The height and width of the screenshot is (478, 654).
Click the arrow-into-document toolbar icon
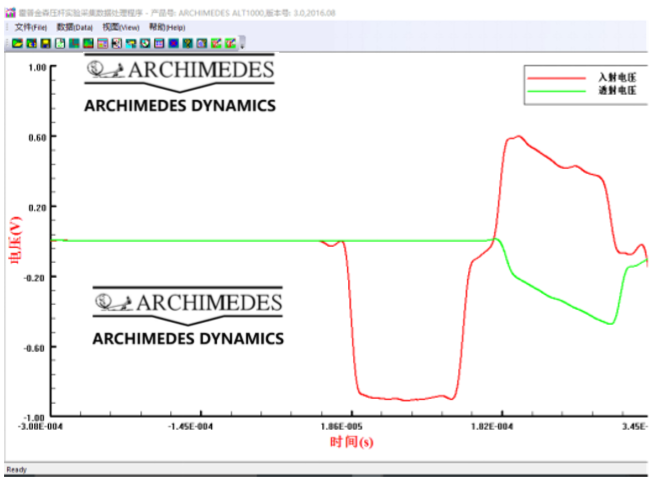pos(117,43)
